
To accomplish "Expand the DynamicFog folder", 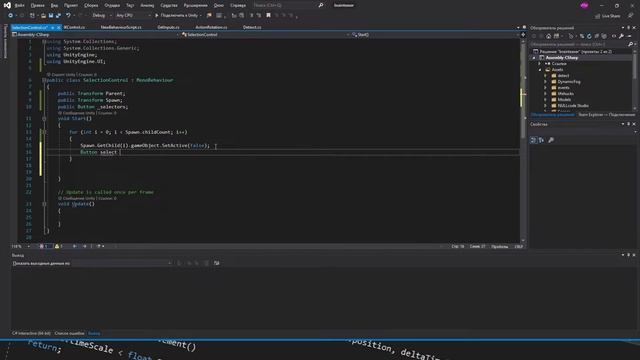I will (x=546, y=82).
